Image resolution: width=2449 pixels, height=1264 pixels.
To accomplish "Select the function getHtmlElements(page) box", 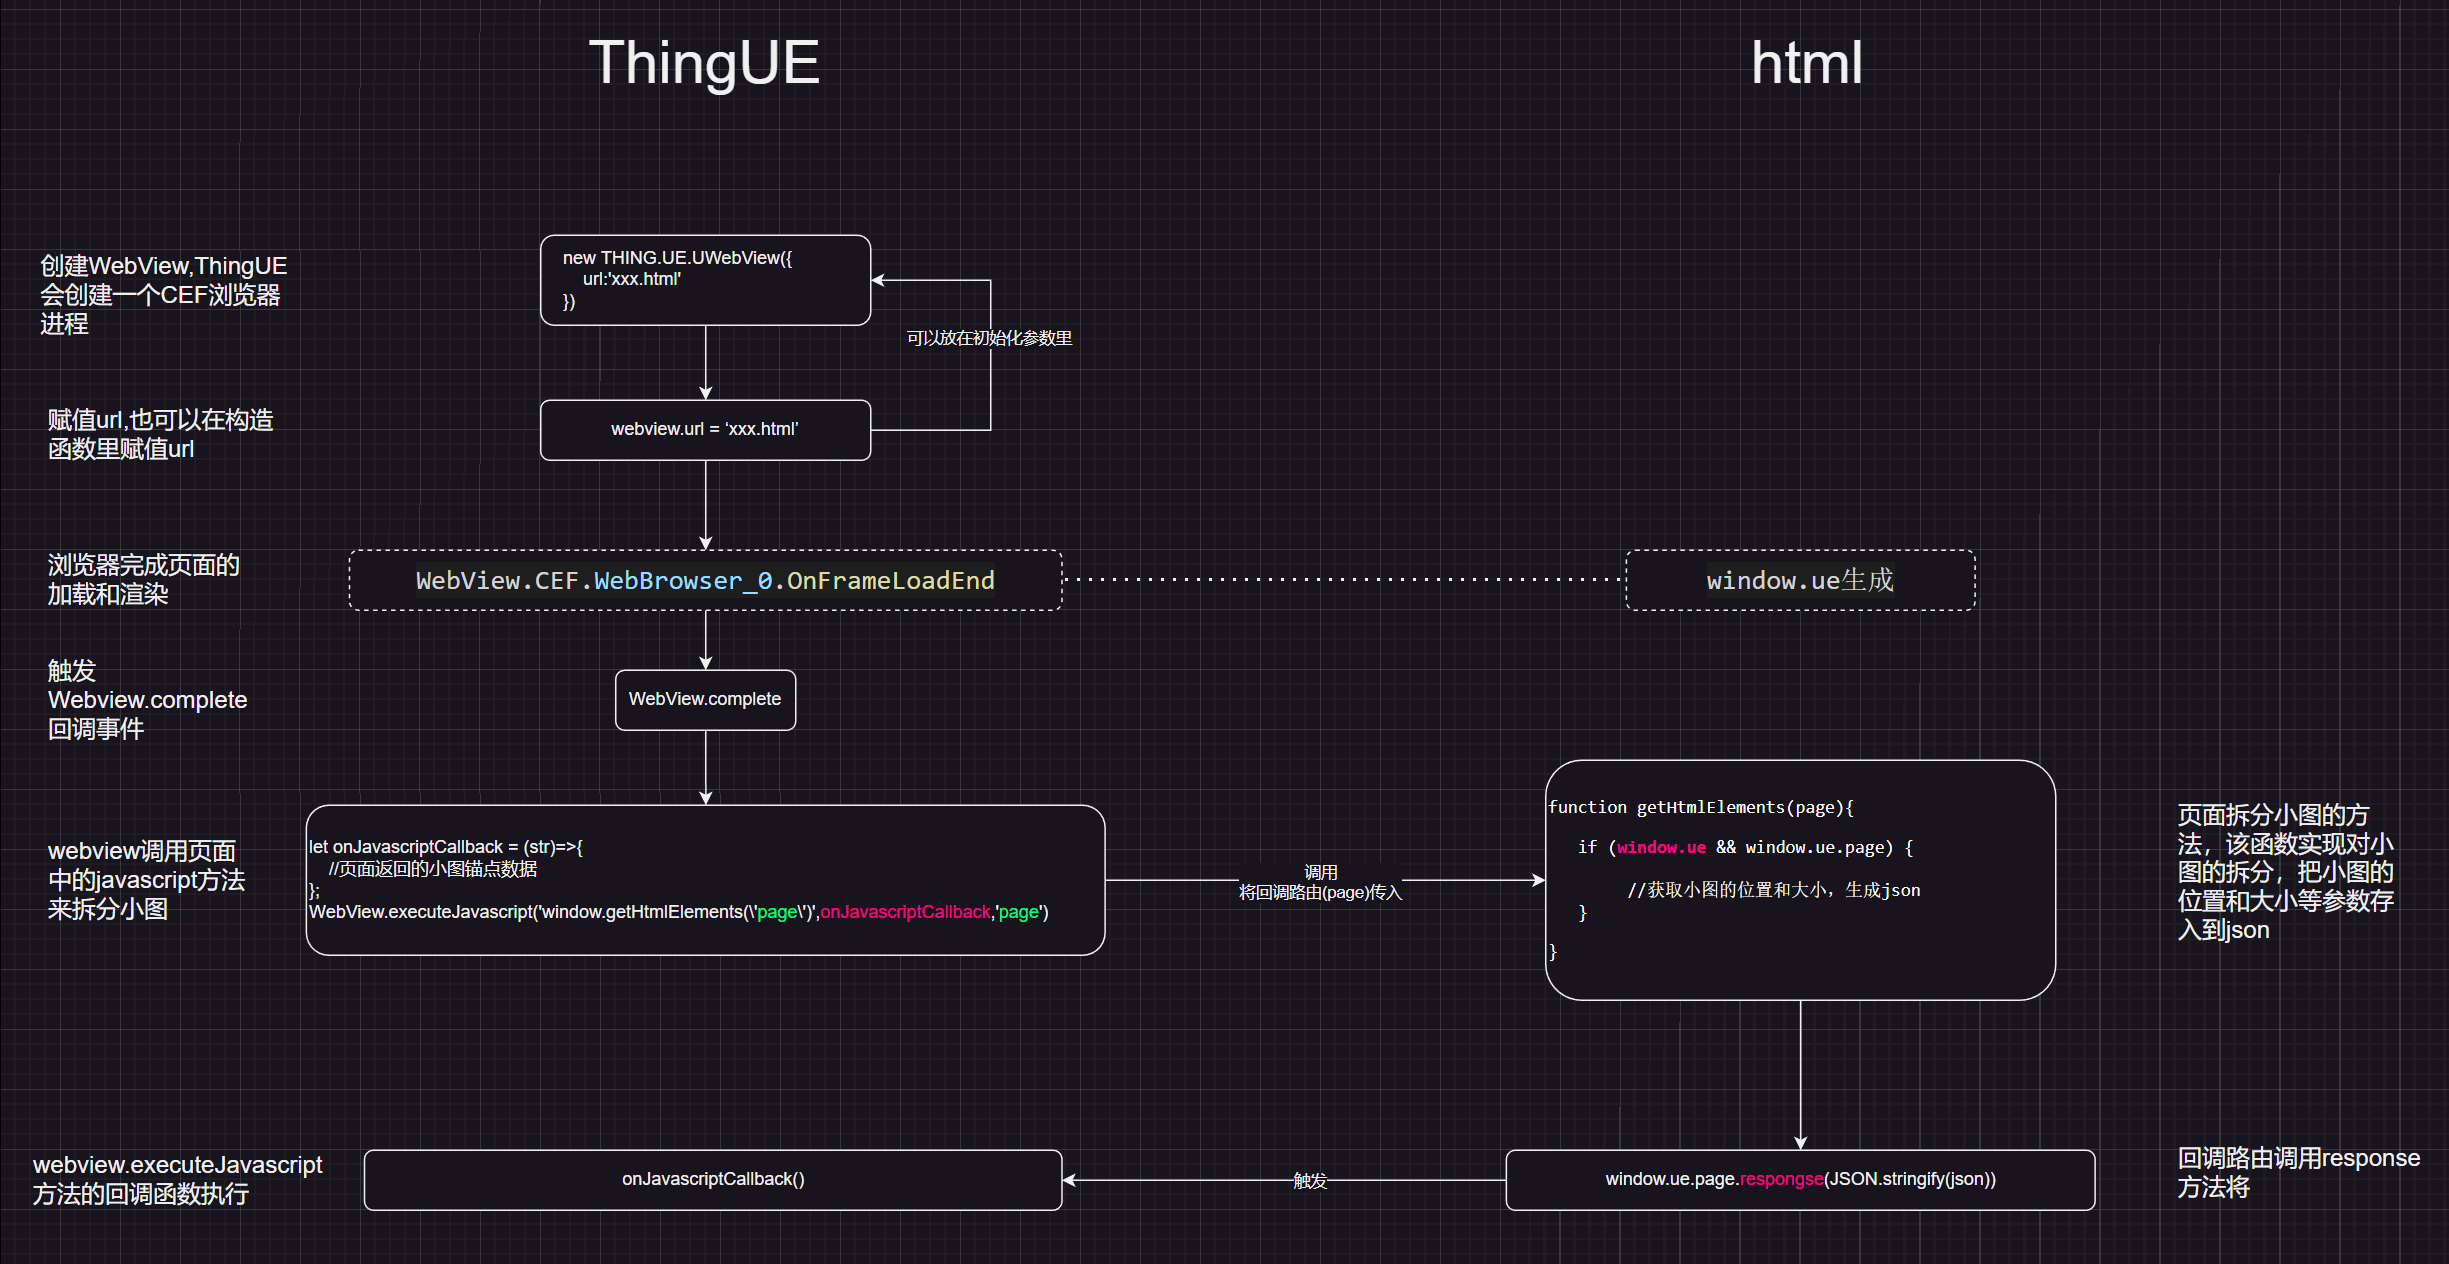I will [x=1800, y=880].
